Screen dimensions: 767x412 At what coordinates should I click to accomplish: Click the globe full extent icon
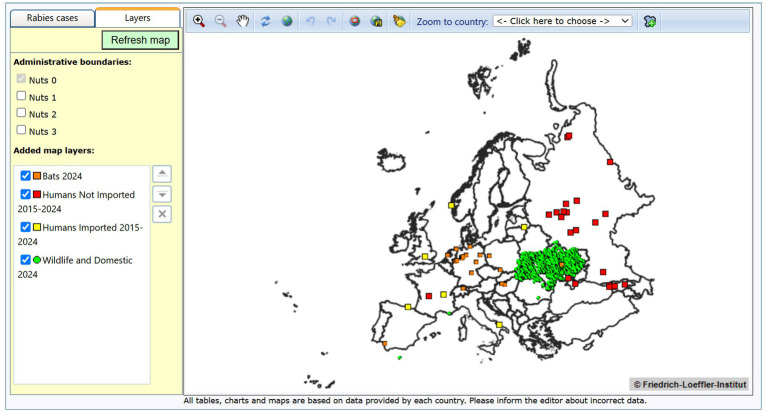pos(287,21)
